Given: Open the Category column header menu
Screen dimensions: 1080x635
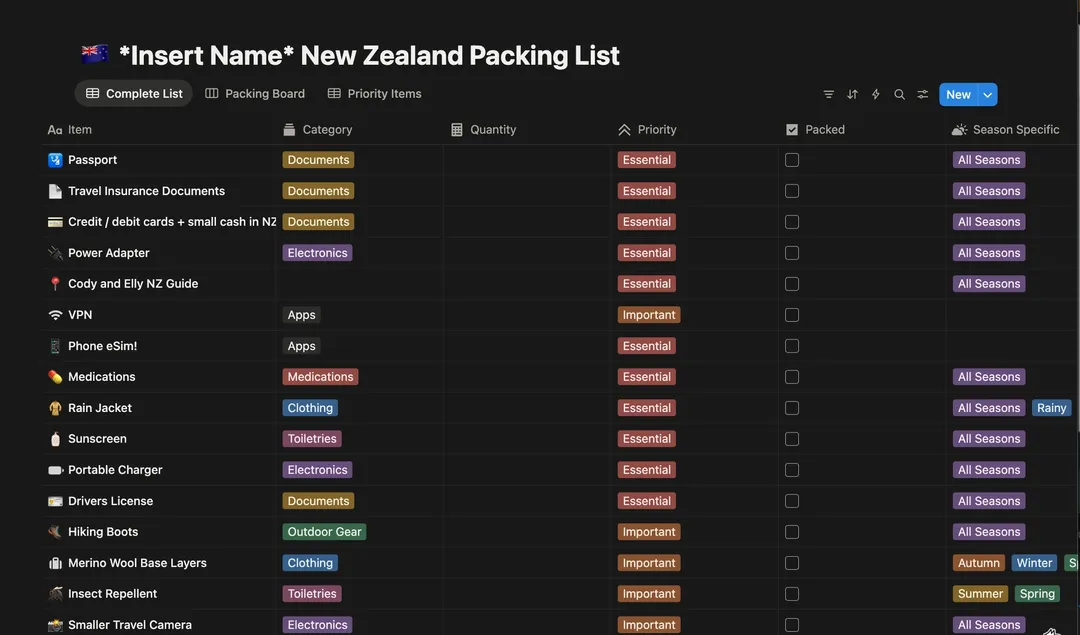Looking at the screenshot, I should point(327,130).
